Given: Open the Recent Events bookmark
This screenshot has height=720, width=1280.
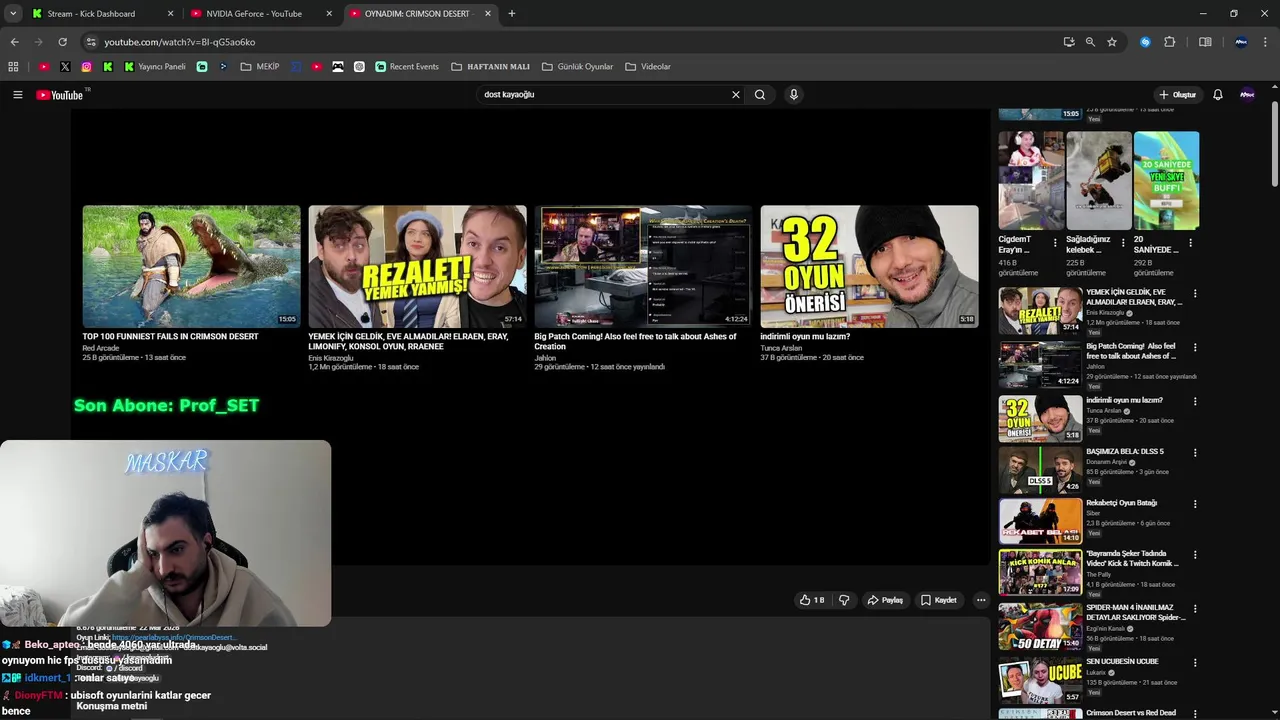Looking at the screenshot, I should point(407,67).
